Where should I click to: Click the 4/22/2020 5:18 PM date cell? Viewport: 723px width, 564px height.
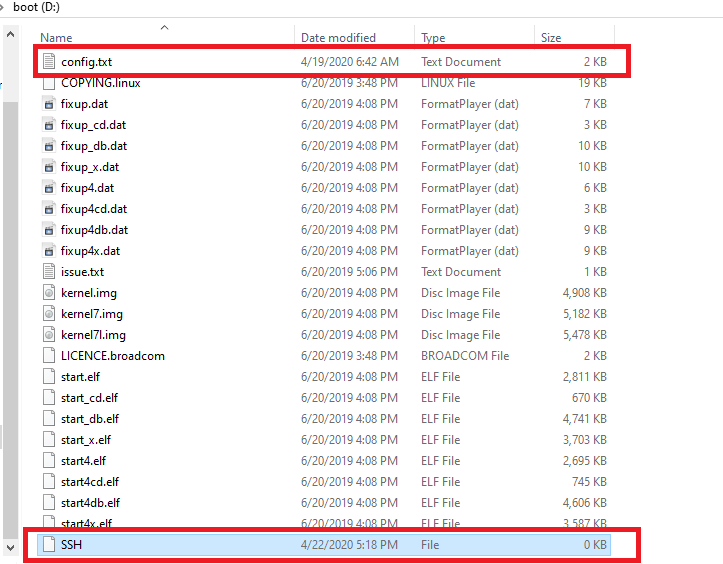pos(349,545)
